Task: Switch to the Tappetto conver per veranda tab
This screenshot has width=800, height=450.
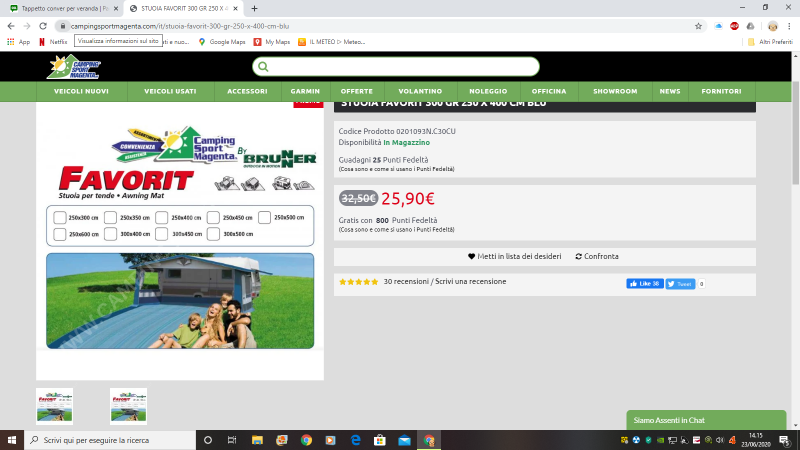Action: [x=58, y=7]
